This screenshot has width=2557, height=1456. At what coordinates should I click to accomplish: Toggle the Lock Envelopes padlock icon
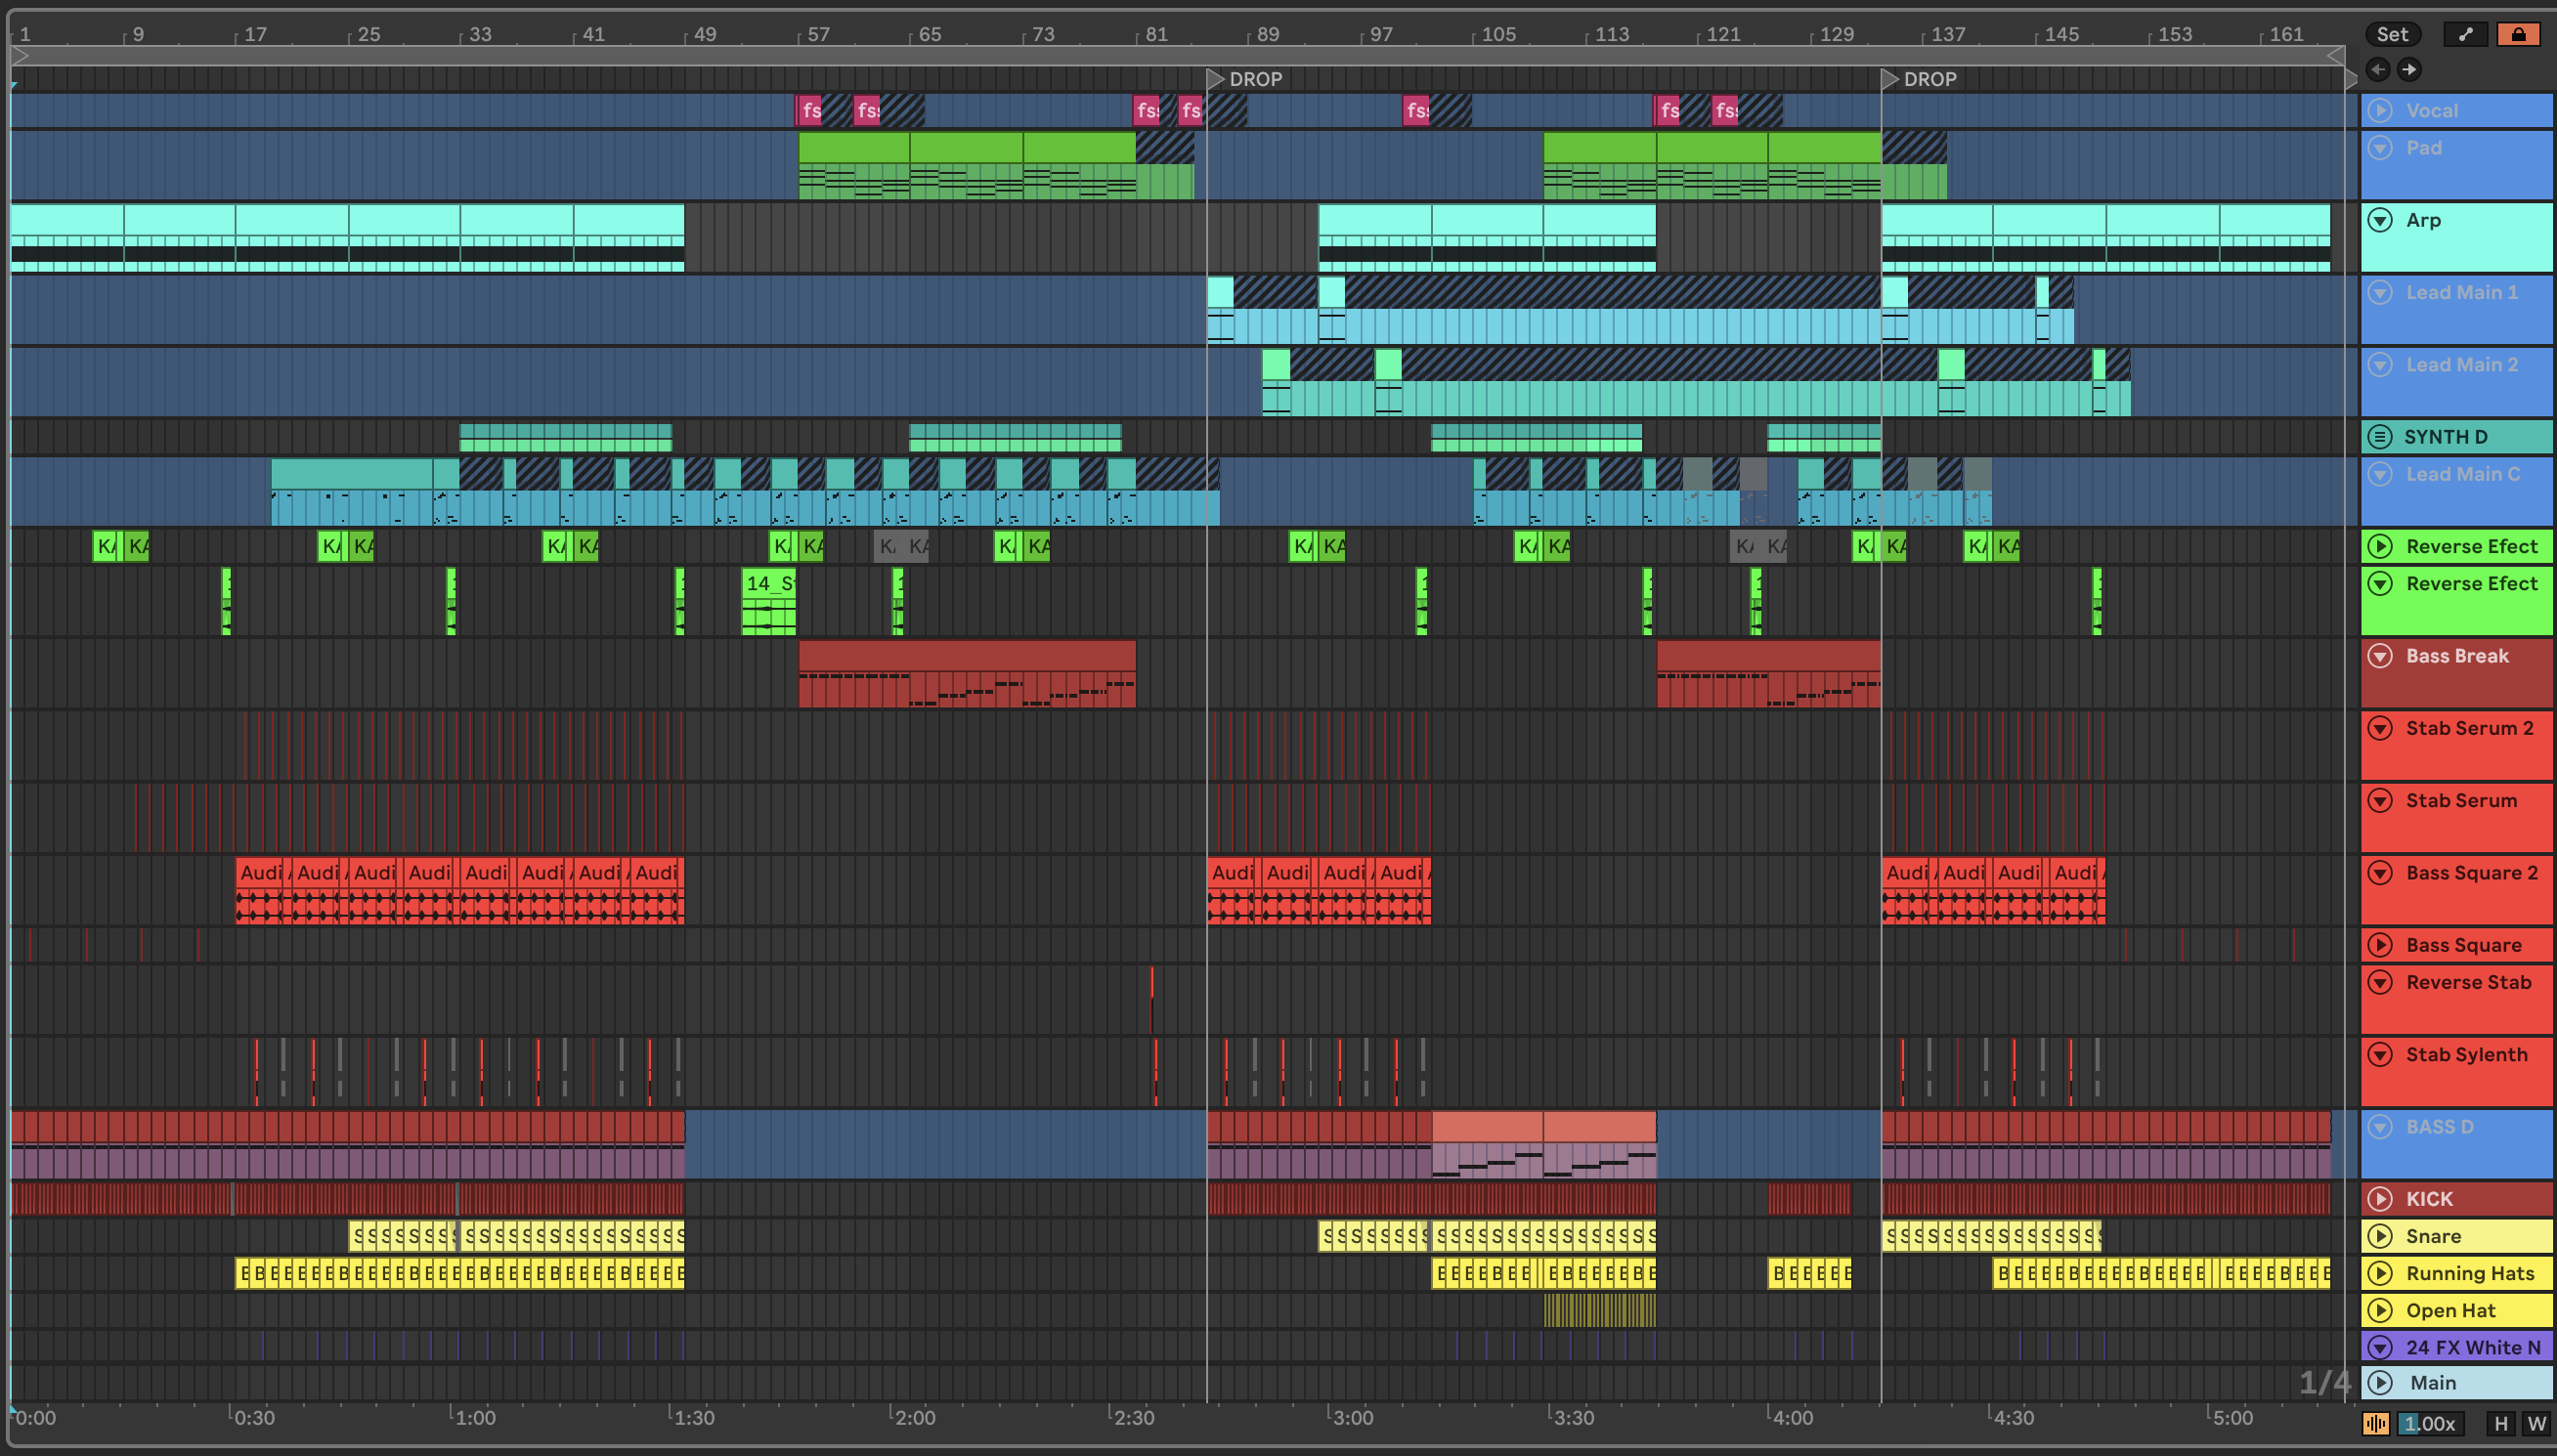(x=2518, y=34)
